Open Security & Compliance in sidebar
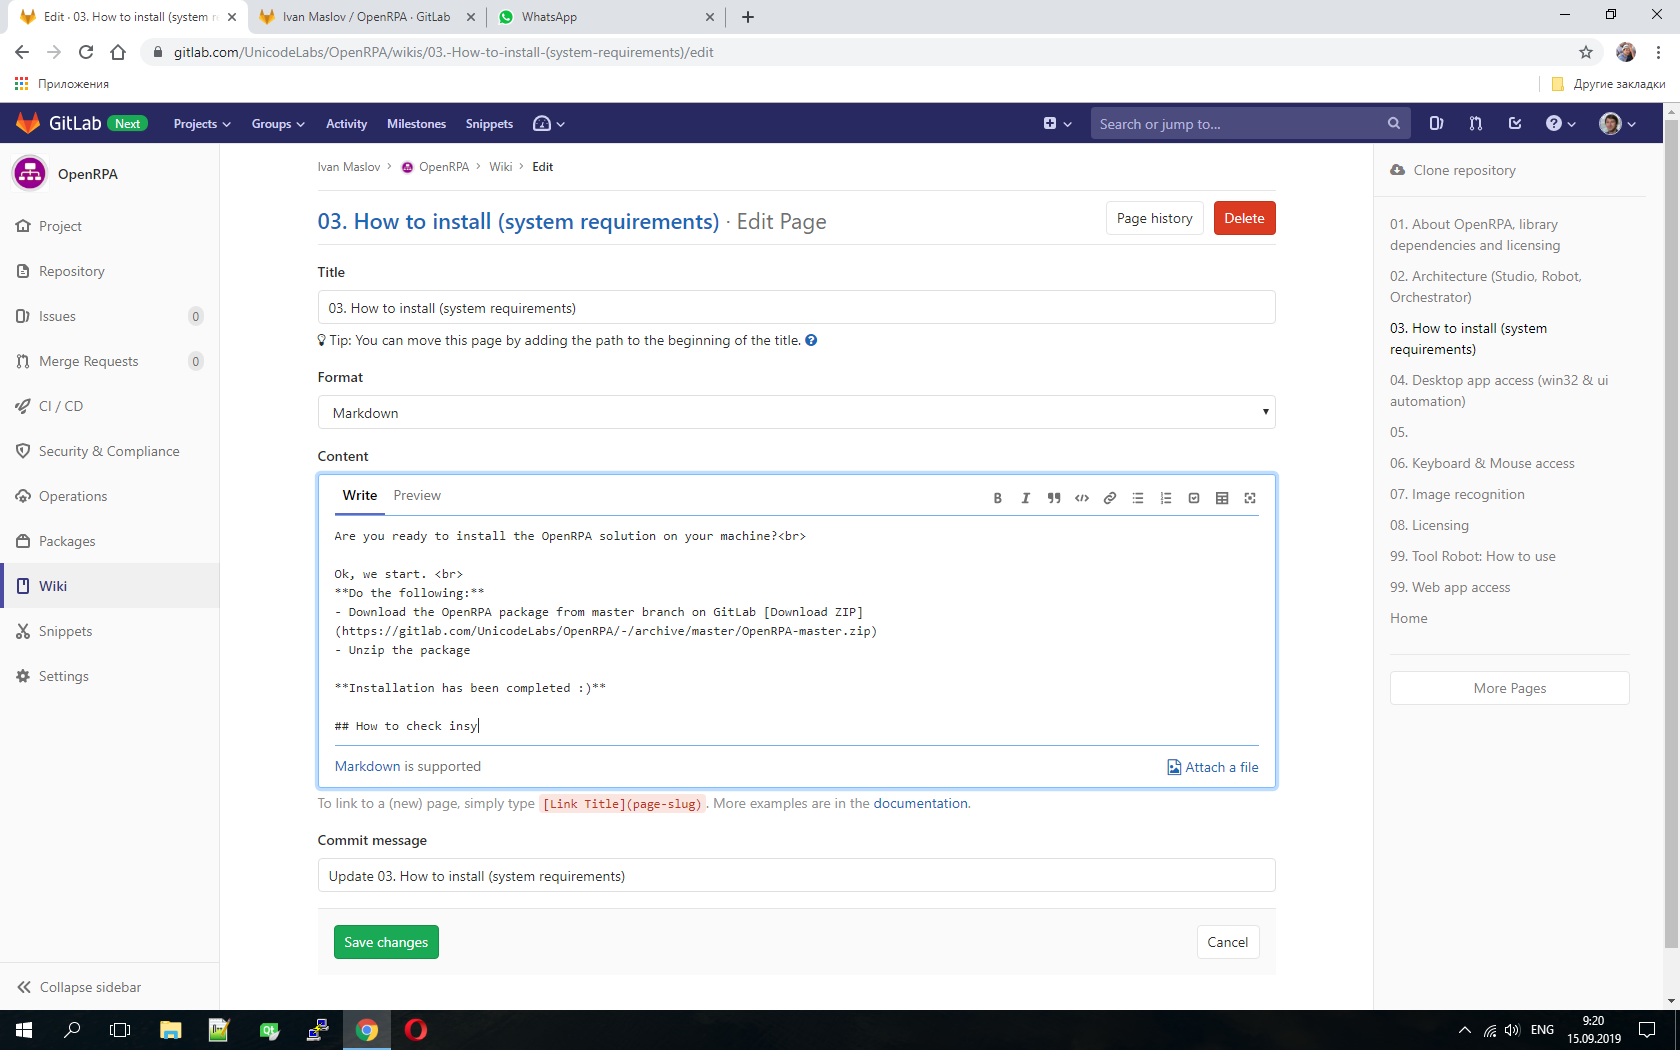 tap(110, 451)
